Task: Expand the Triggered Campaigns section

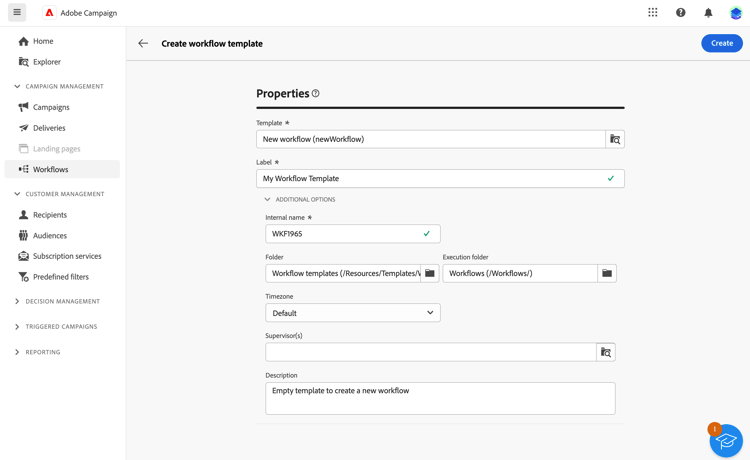Action: 17,327
